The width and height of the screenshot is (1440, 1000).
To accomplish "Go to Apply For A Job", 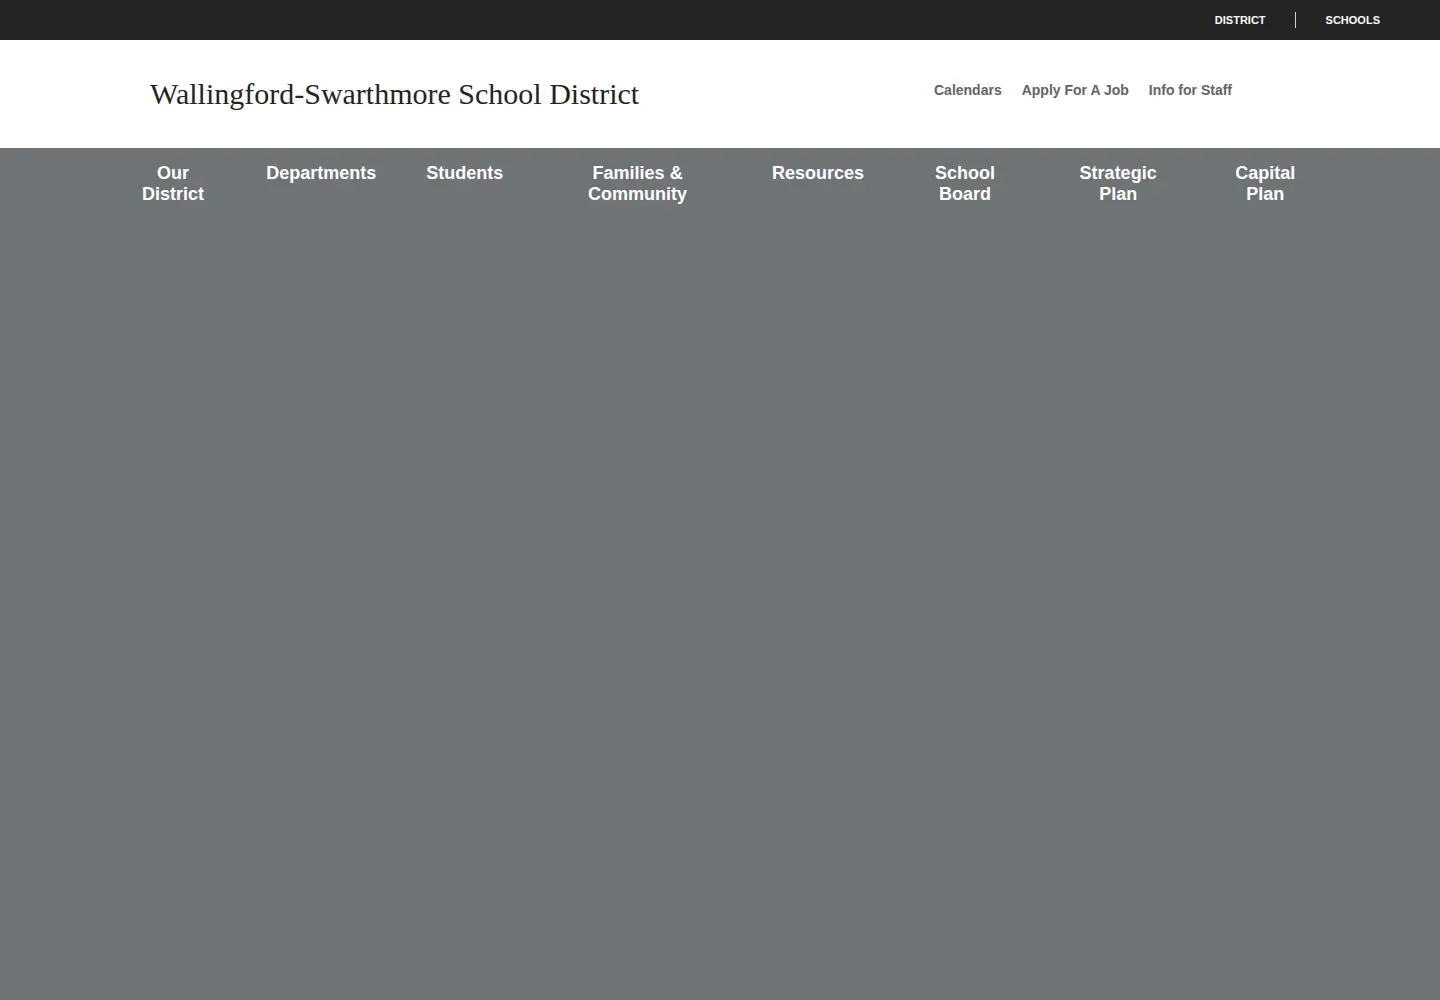I will pos(1075,90).
